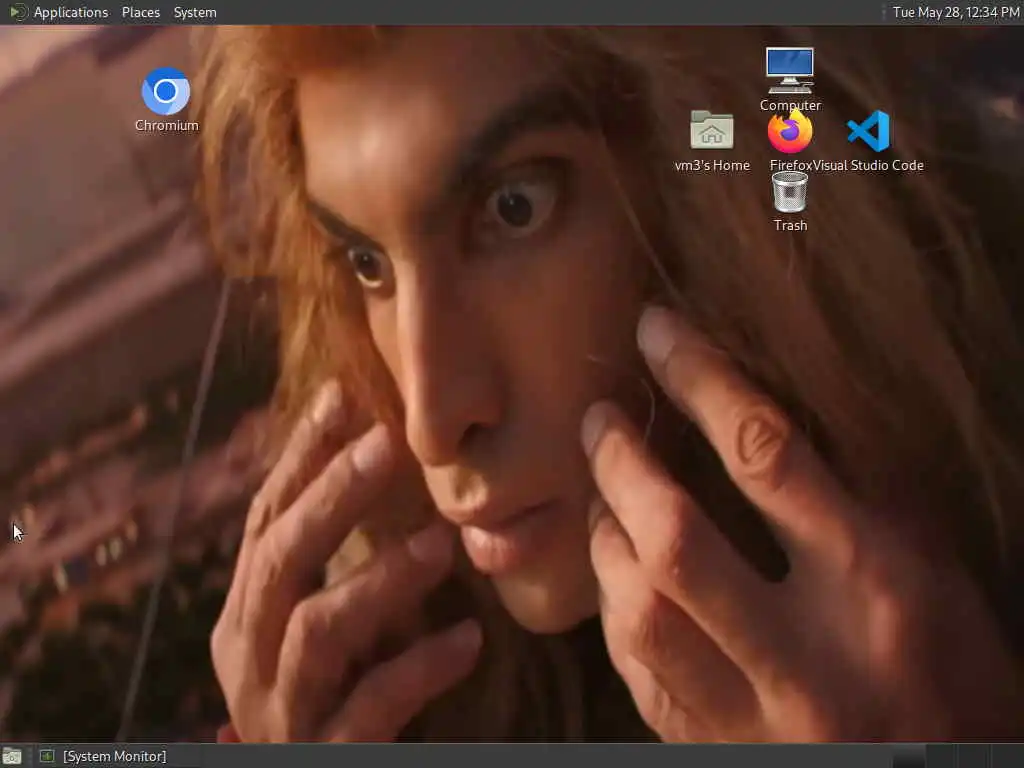The image size is (1024, 768).
Task: Click the MATE logo beside Applications
Action: point(18,12)
